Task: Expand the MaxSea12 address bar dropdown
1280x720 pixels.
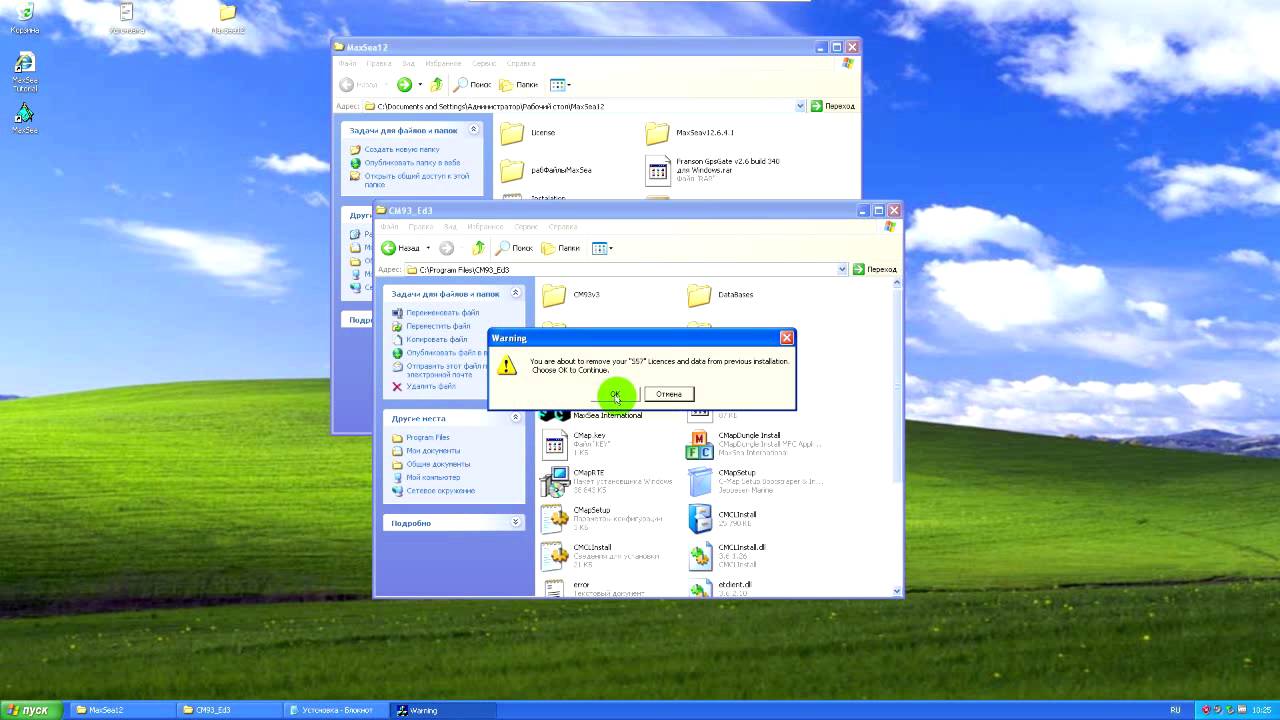Action: pos(801,106)
